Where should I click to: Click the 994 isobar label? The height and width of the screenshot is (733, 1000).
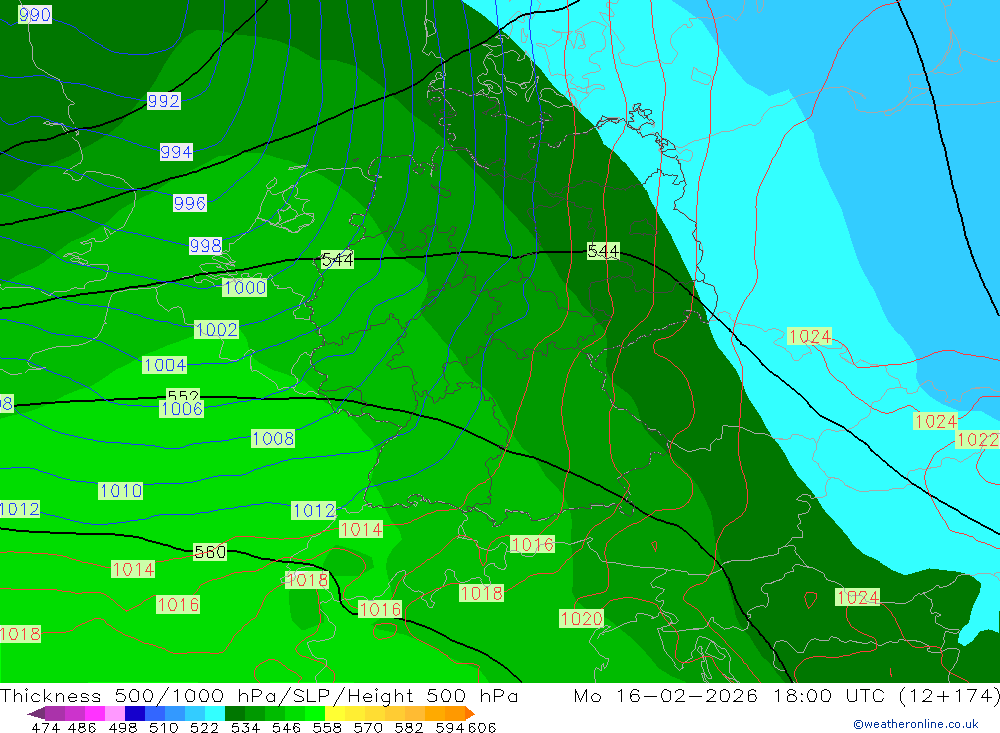click(x=176, y=152)
